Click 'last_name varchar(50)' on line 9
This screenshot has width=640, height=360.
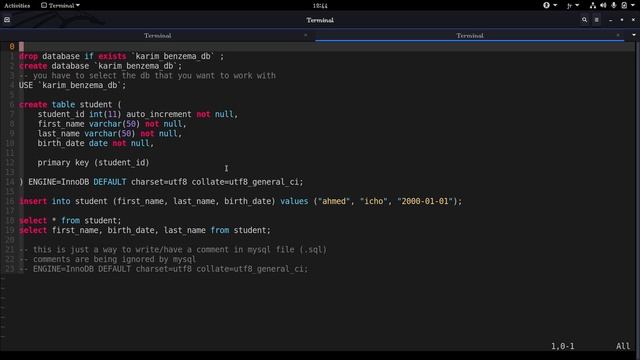tap(86, 133)
